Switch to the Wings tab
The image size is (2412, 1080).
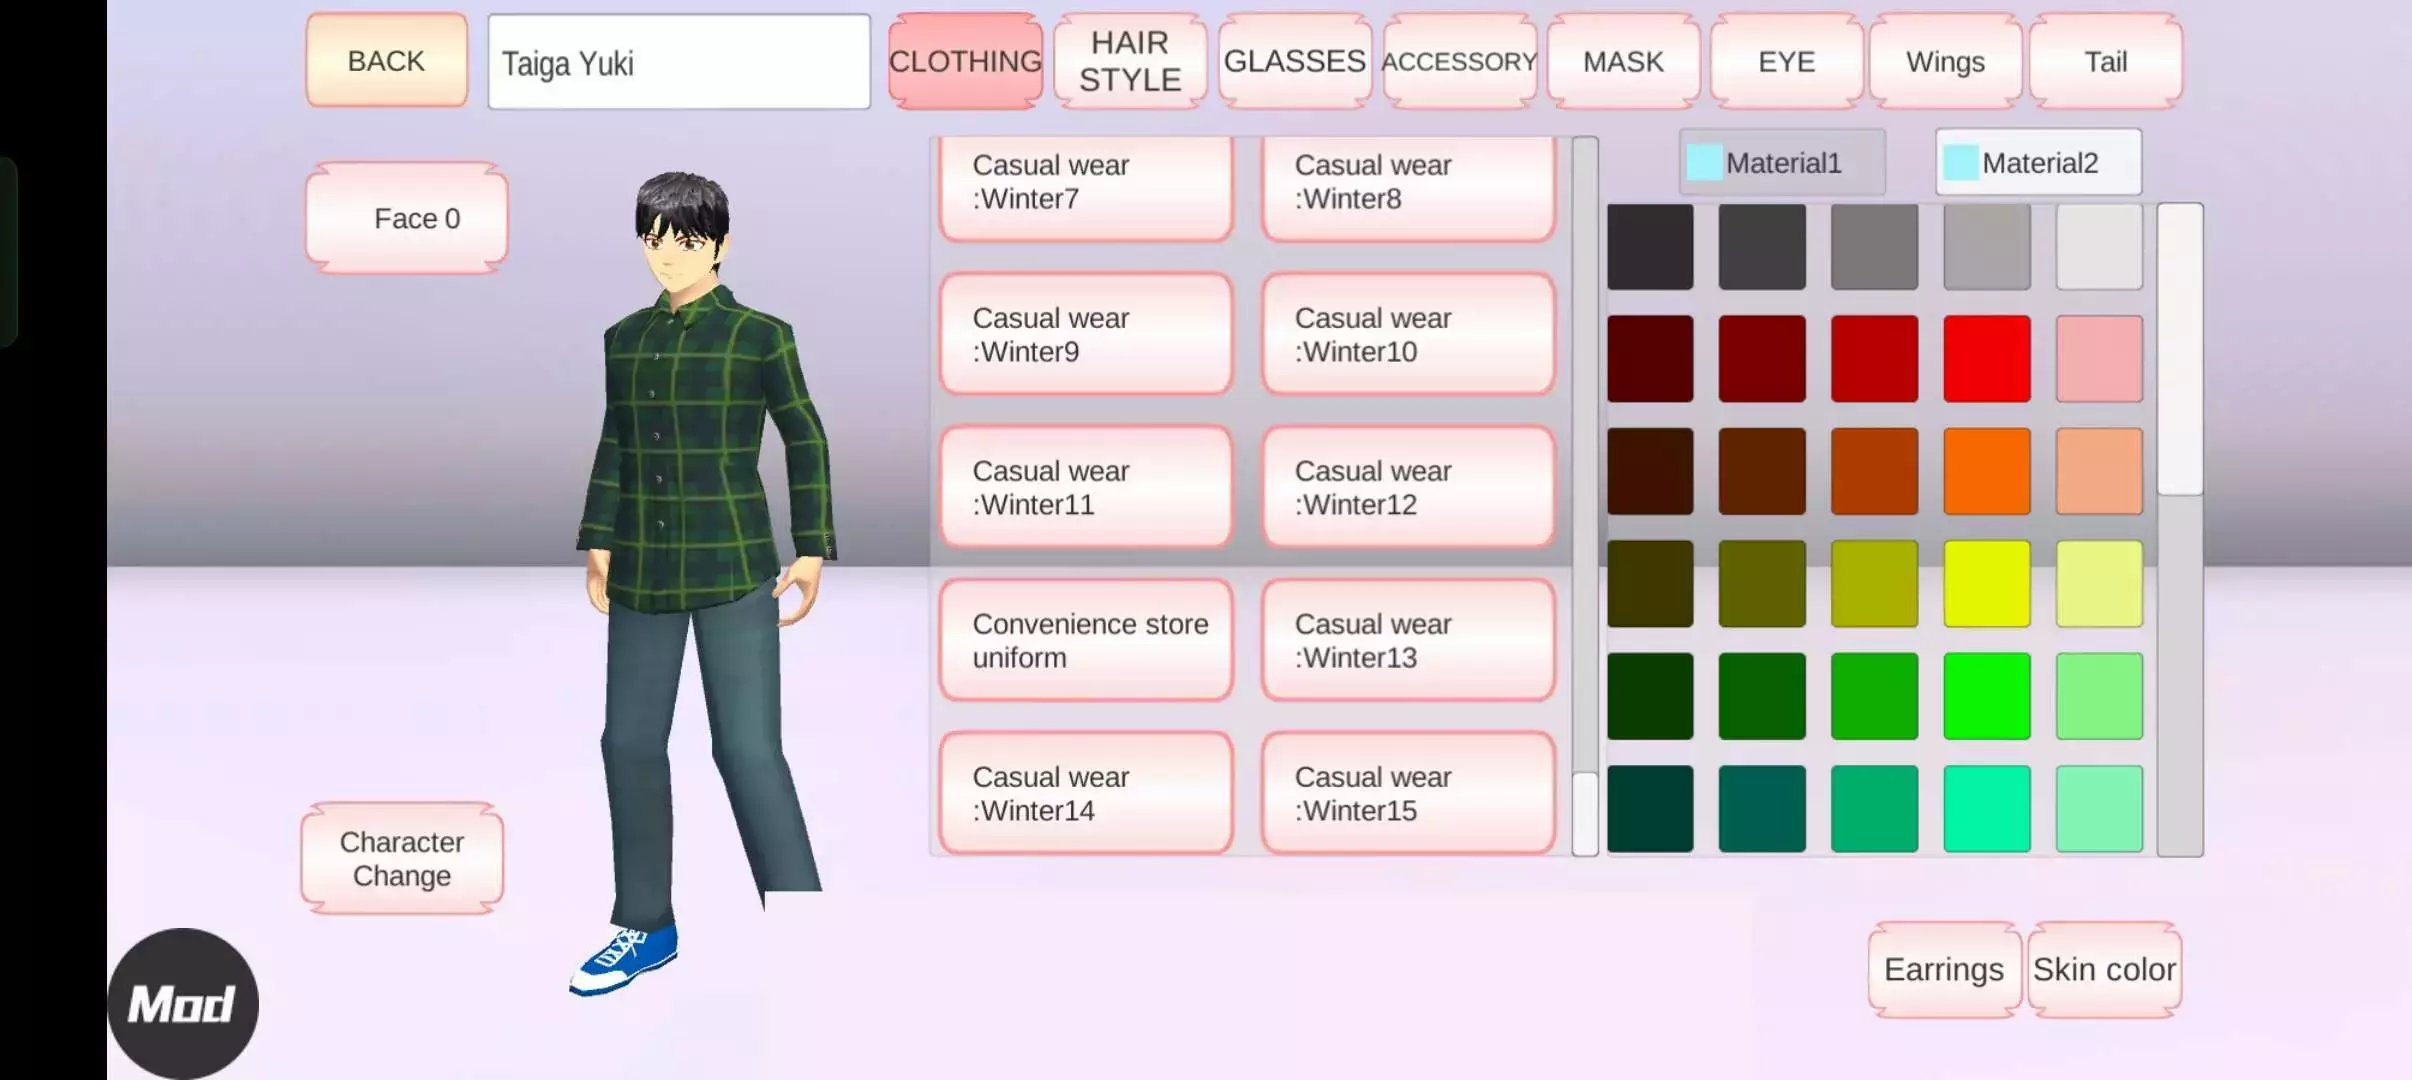pyautogui.click(x=1944, y=61)
